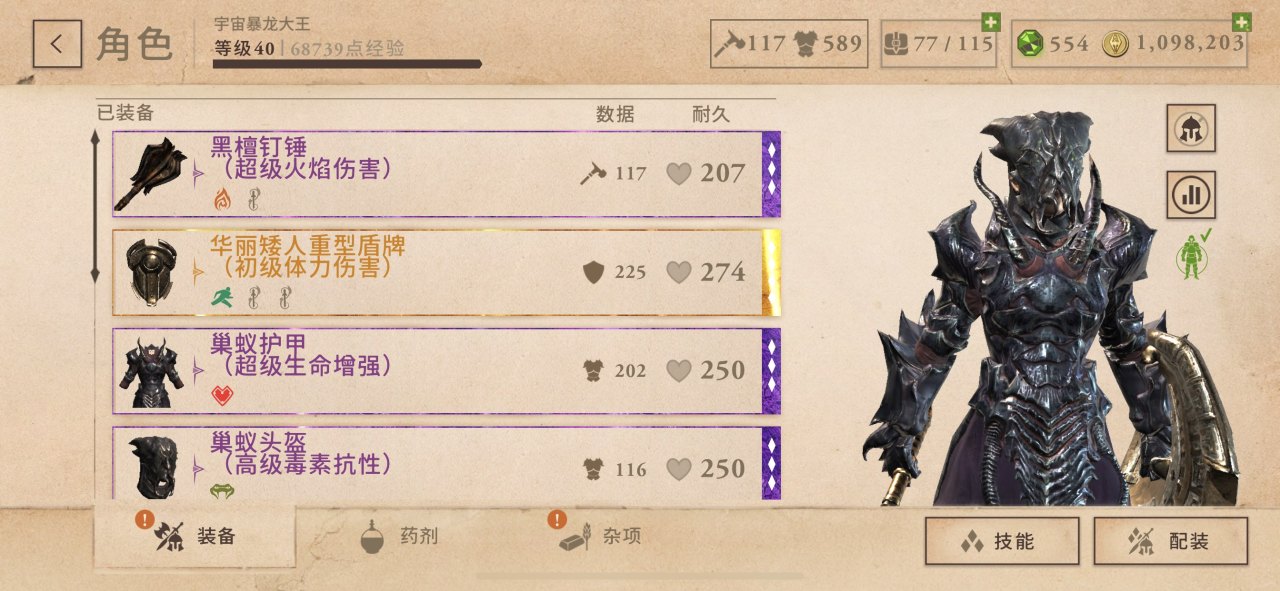This screenshot has width=1280, height=591.
Task: Add more gems with green plus icon
Action: 1241,22
